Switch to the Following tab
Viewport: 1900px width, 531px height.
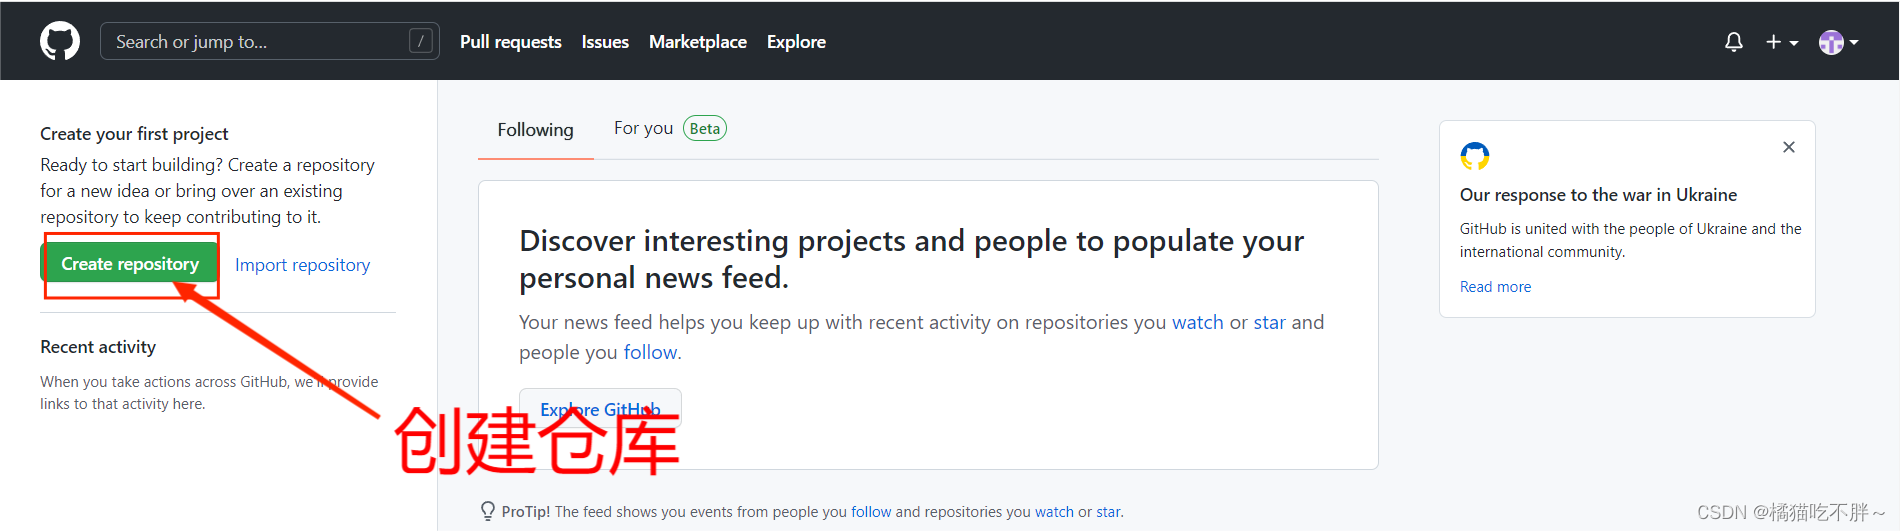(535, 130)
